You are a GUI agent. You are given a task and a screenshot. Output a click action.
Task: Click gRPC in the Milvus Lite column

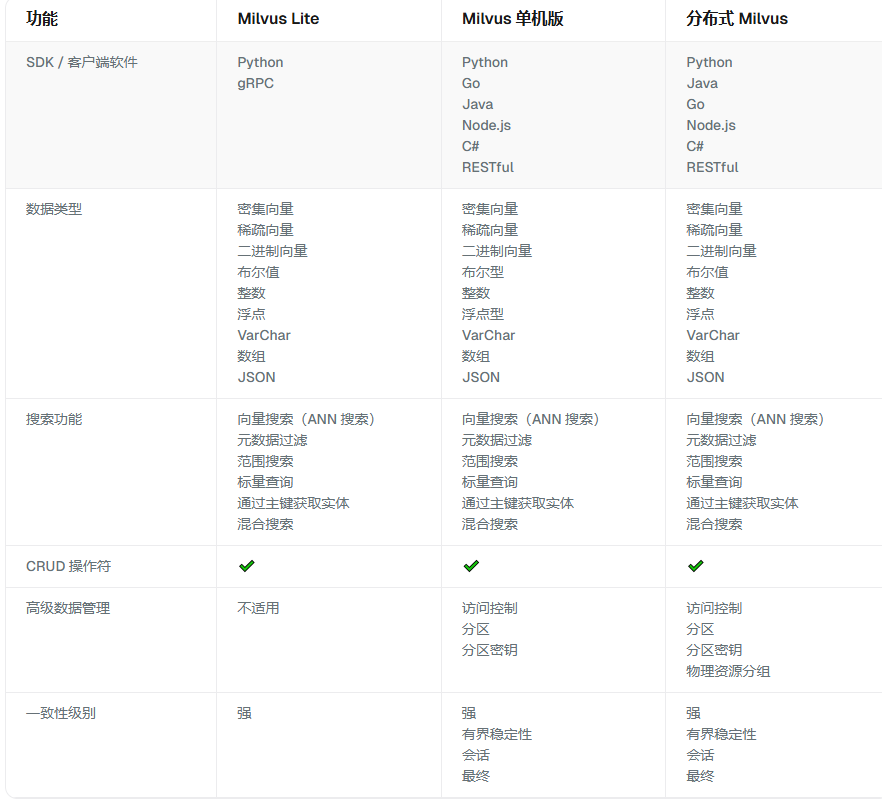[255, 83]
